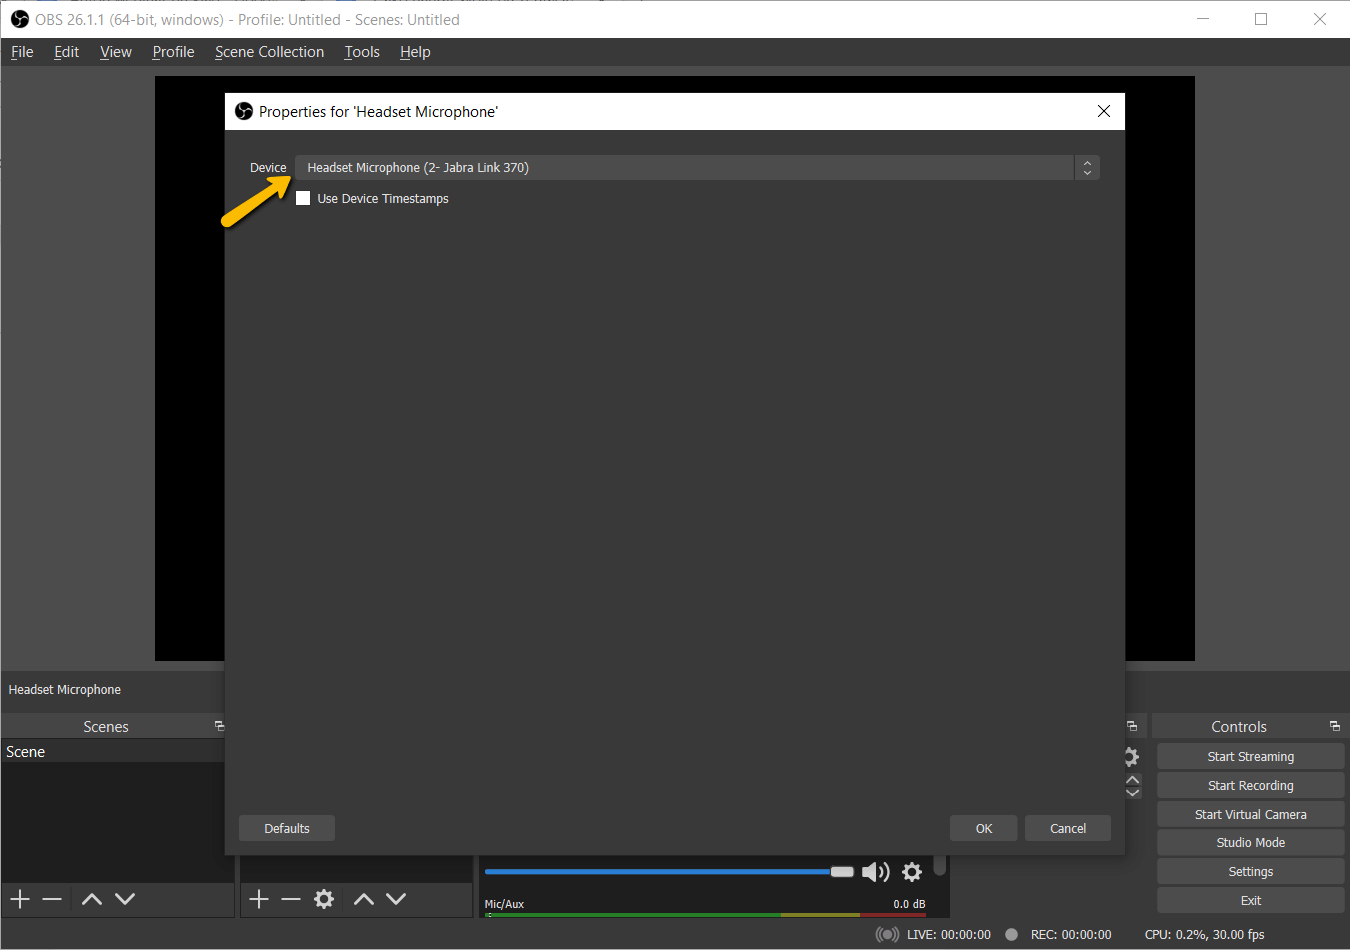Open the Edit menu
Screen dimensions: 1350x950
click(66, 52)
